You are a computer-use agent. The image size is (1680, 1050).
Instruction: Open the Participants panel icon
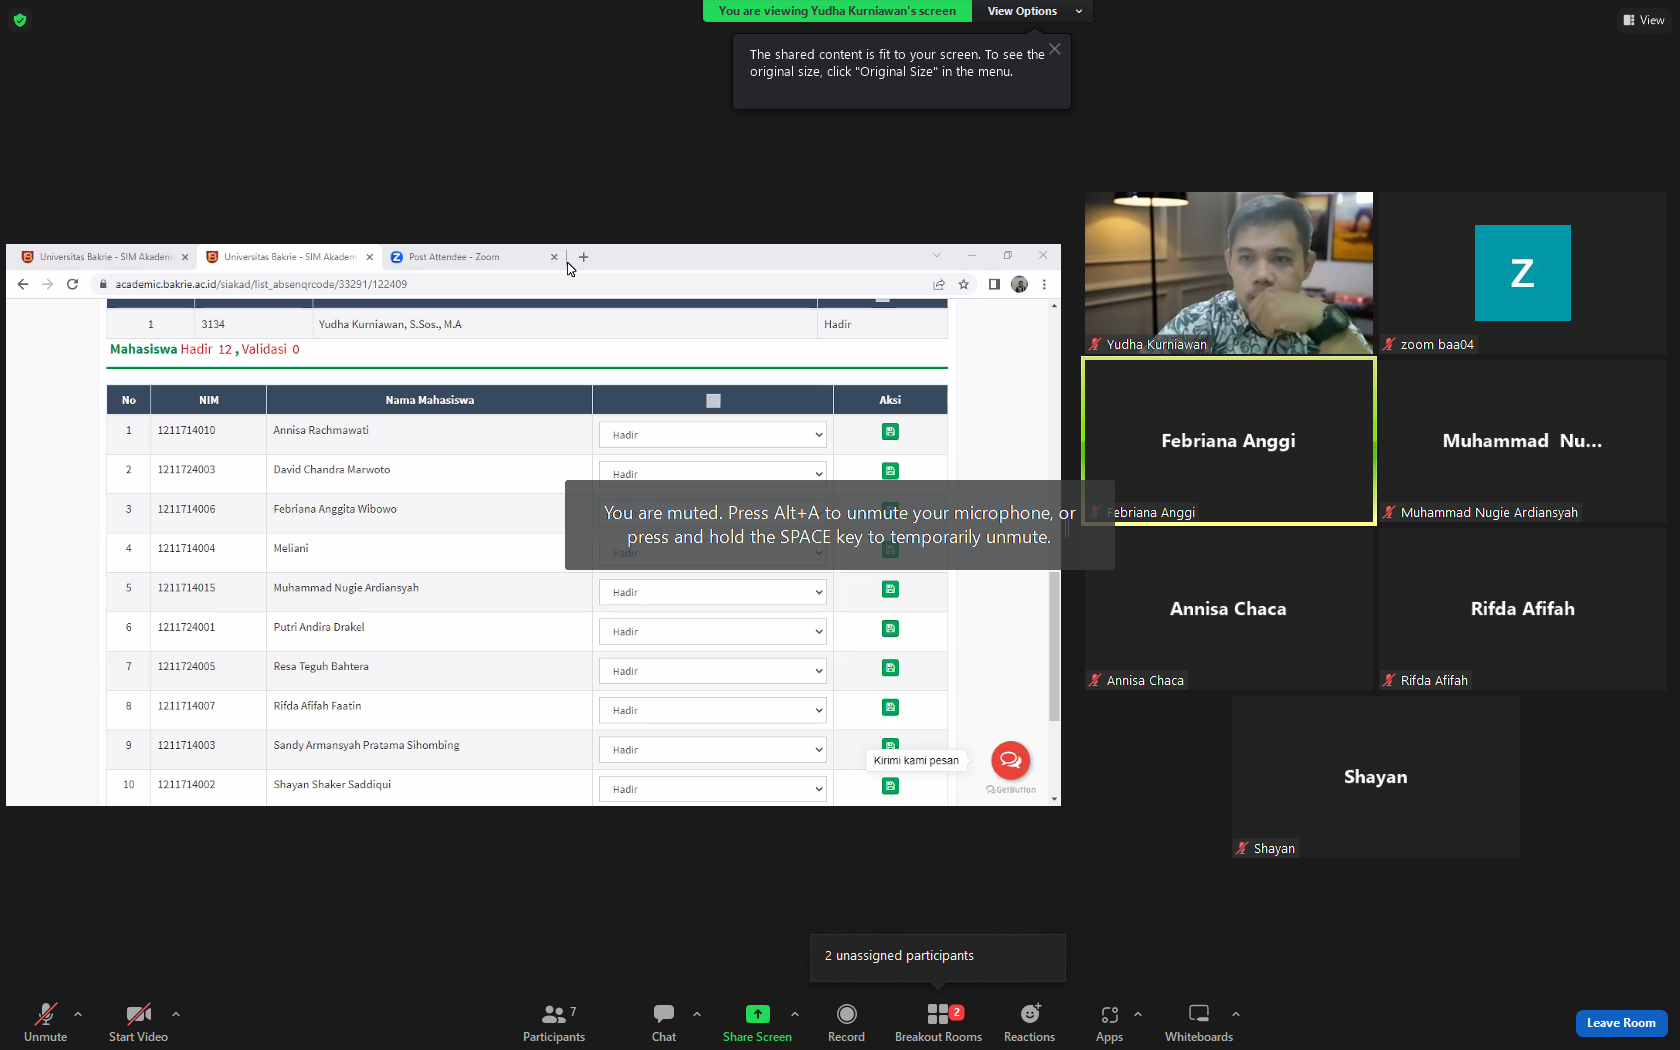553,1014
